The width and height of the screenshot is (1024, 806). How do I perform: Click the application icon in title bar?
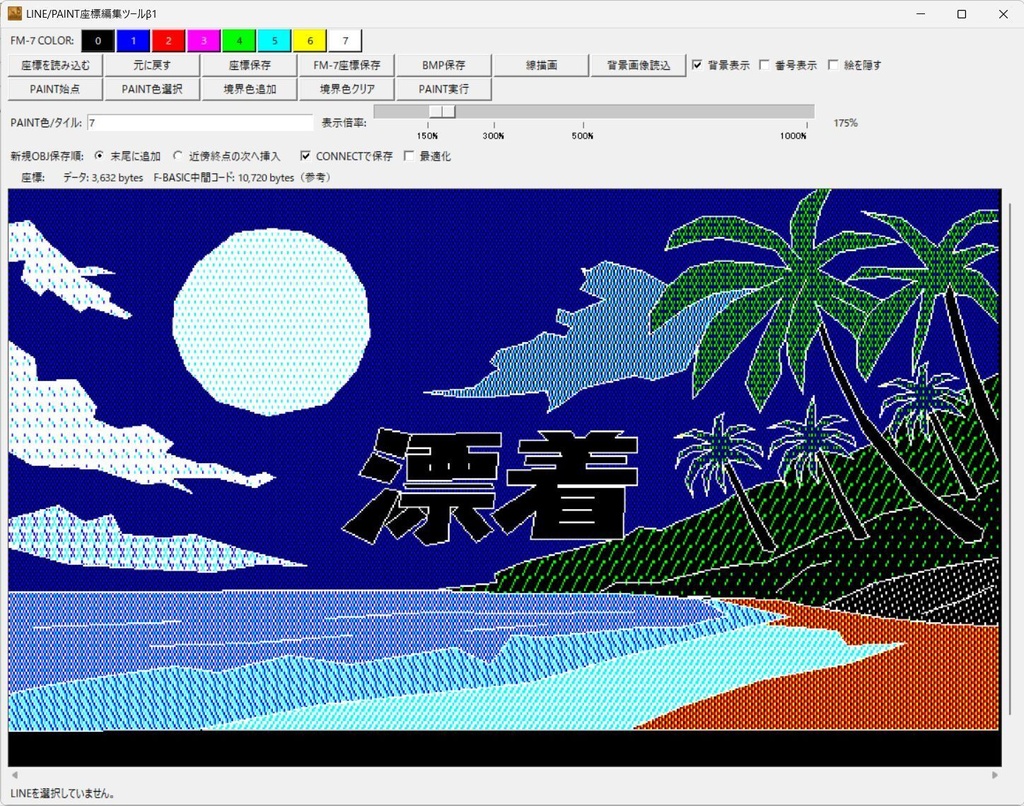click(14, 14)
